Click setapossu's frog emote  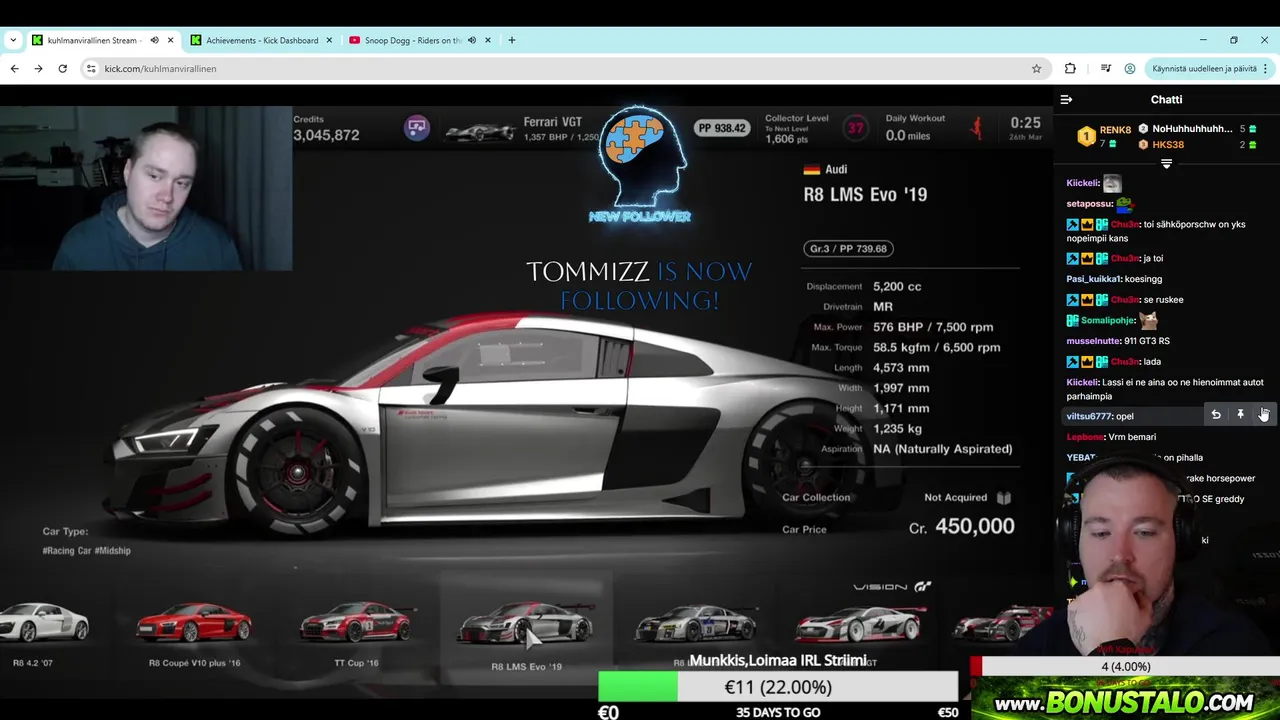coord(1125,203)
